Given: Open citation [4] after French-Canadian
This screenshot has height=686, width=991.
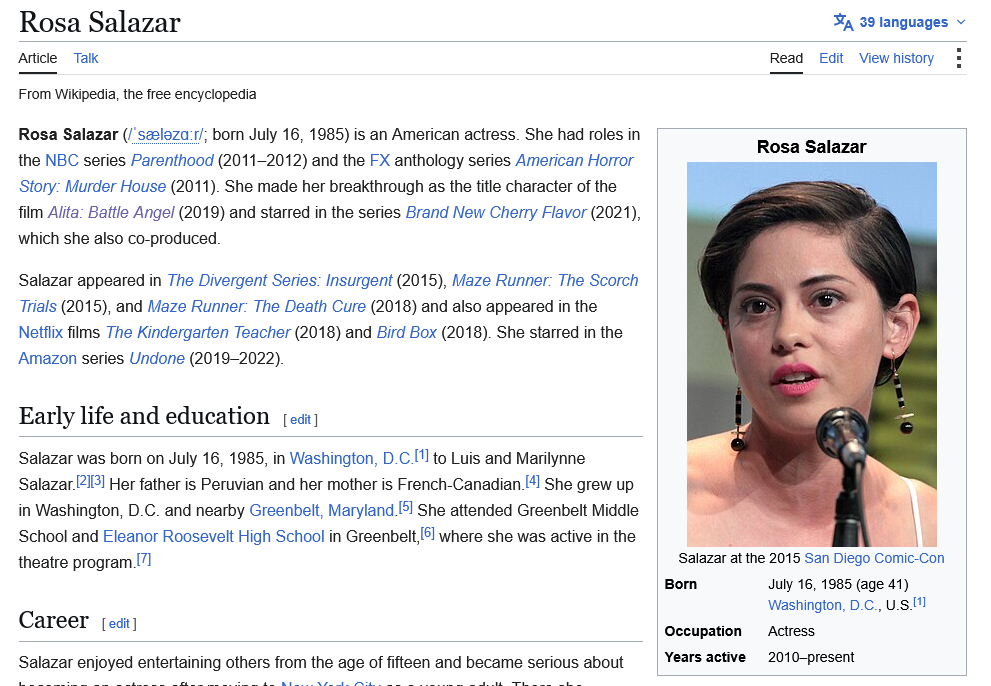Looking at the screenshot, I should [533, 481].
